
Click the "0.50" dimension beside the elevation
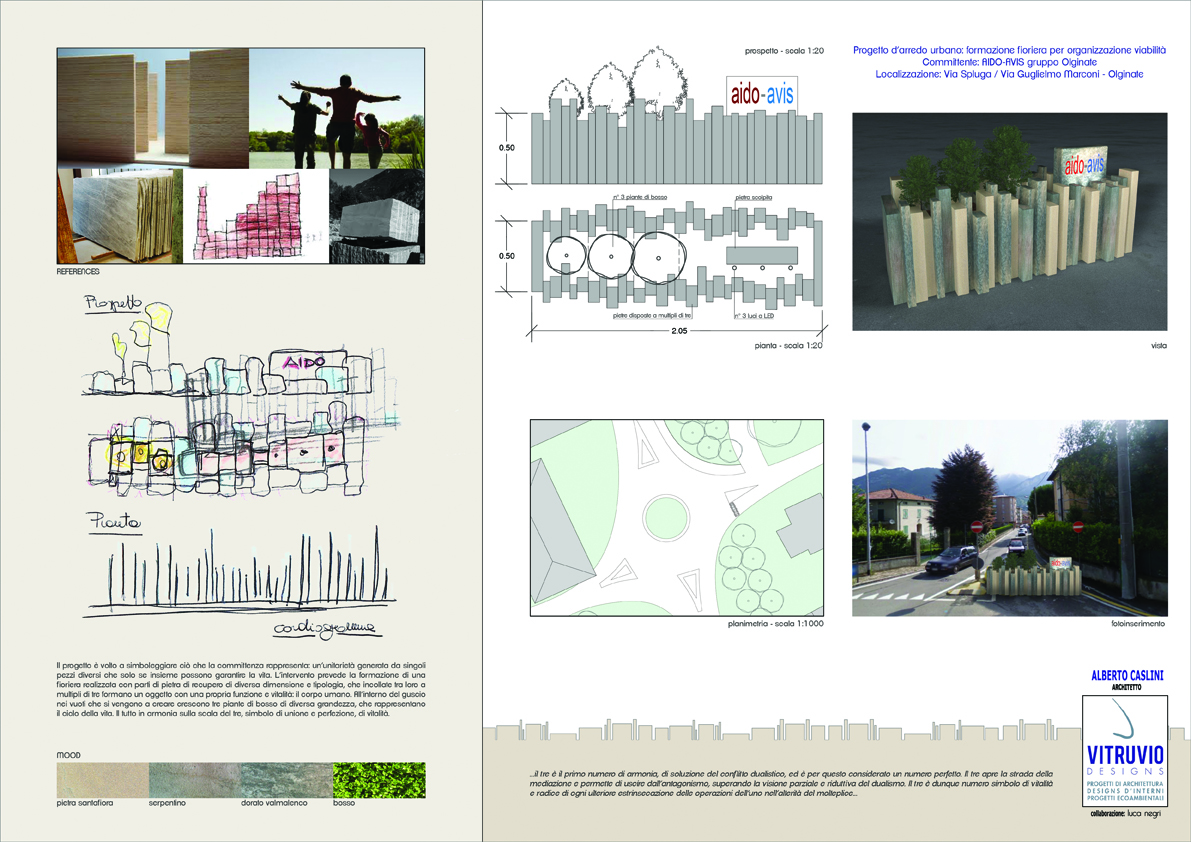tap(507, 148)
